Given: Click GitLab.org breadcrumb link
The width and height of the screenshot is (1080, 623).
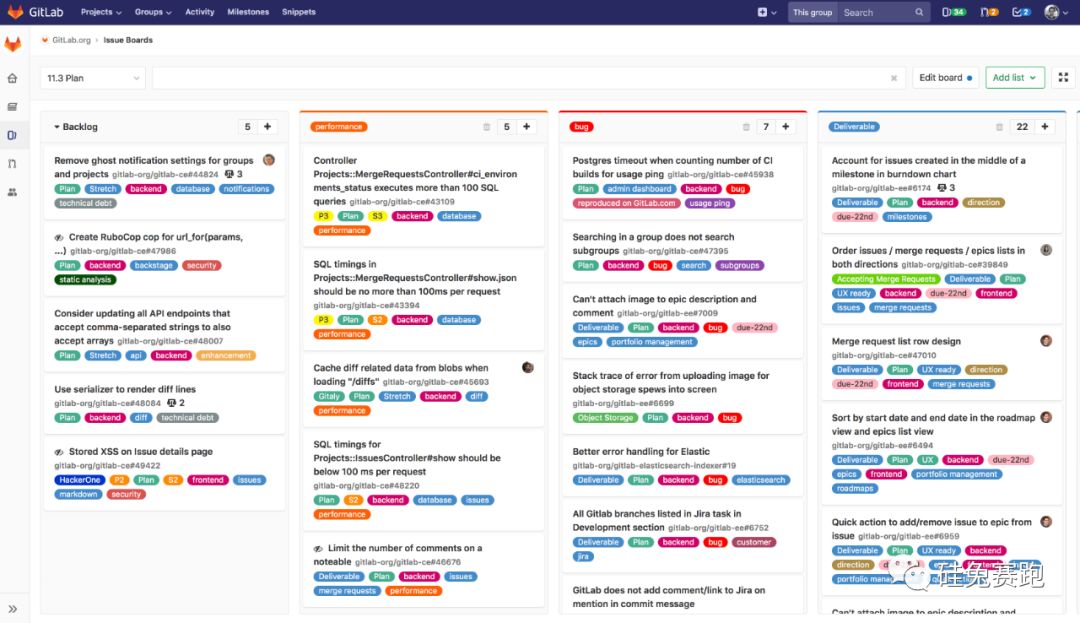Looking at the screenshot, I should point(71,41).
